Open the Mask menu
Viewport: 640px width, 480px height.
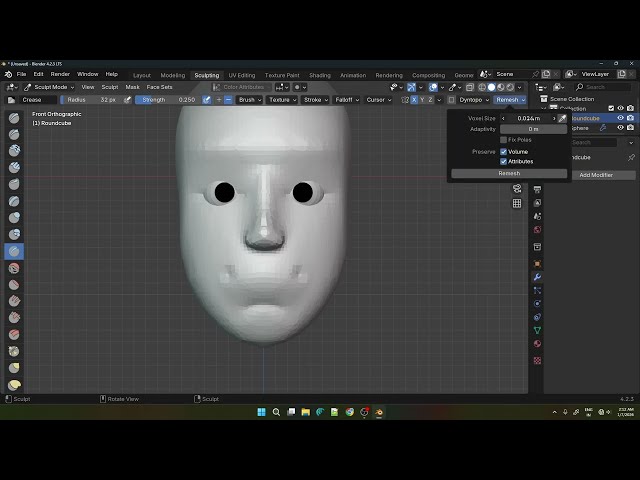point(132,87)
